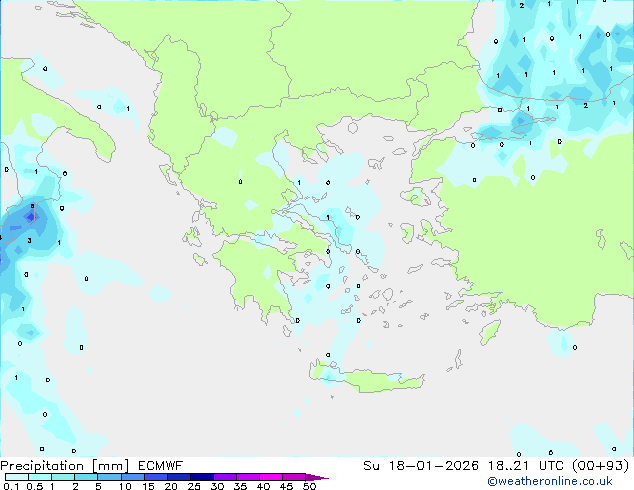Click the '20' legend scale label
Screen dimensions: 634x490
(x=171, y=486)
